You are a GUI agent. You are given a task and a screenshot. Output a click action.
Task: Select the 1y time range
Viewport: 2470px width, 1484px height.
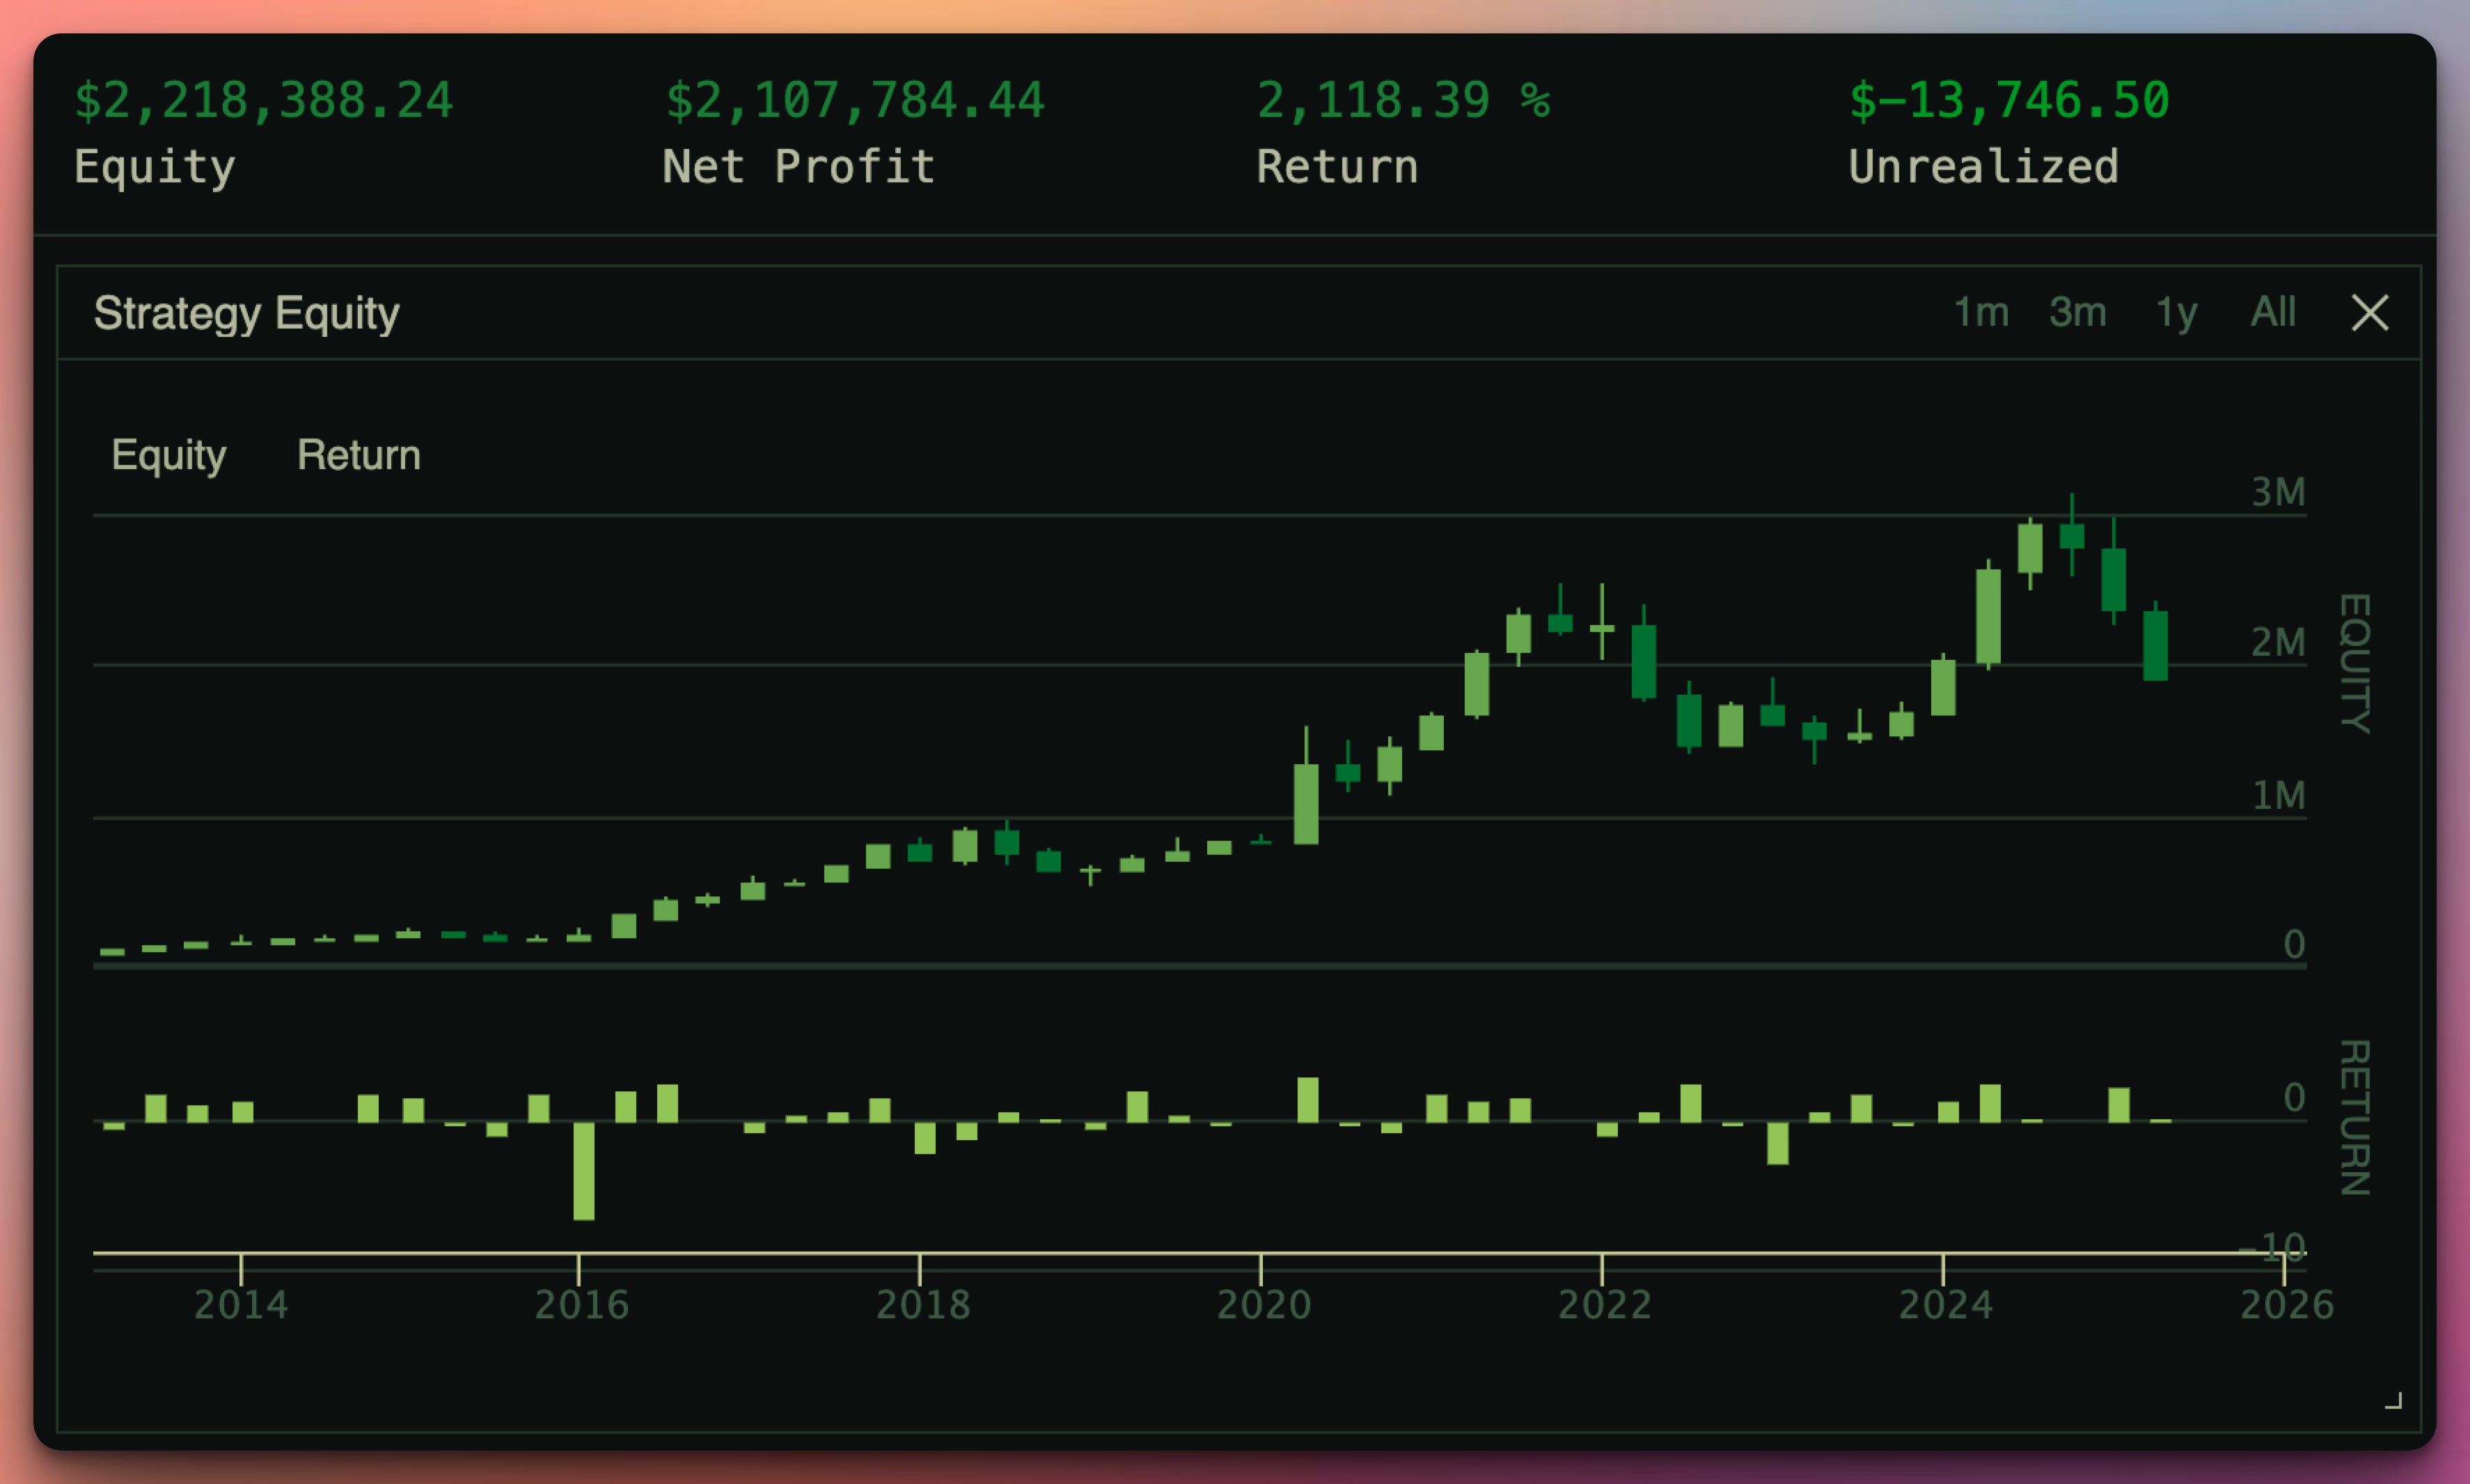[x=2176, y=314]
